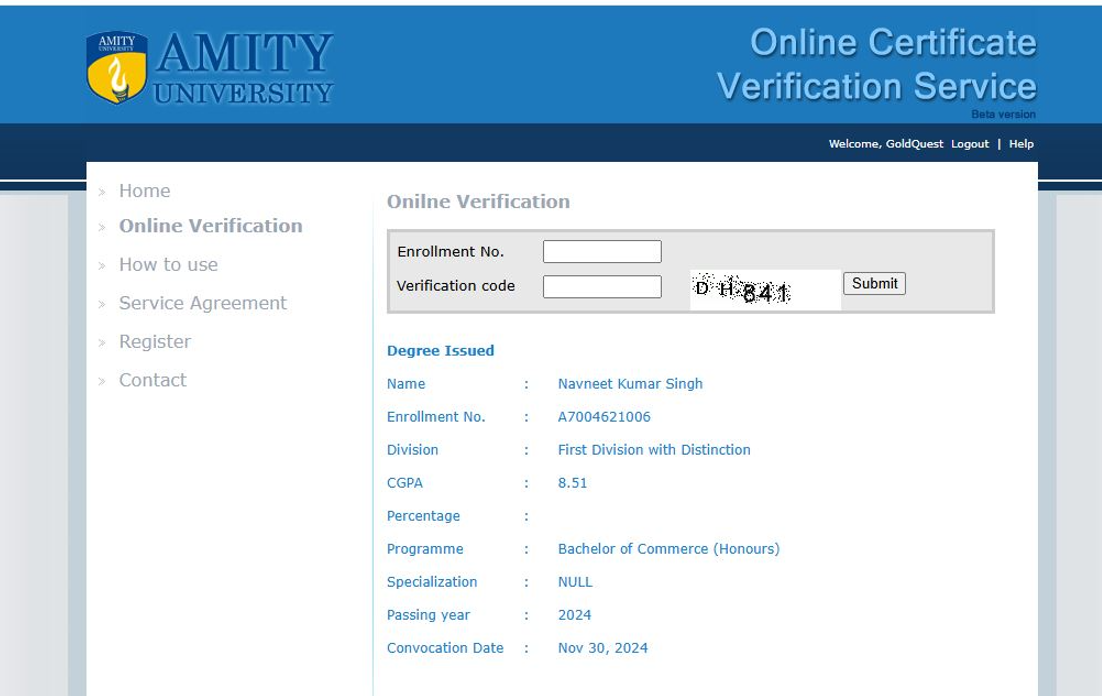Open the How to use page
The height and width of the screenshot is (696, 1102).
pos(169,264)
